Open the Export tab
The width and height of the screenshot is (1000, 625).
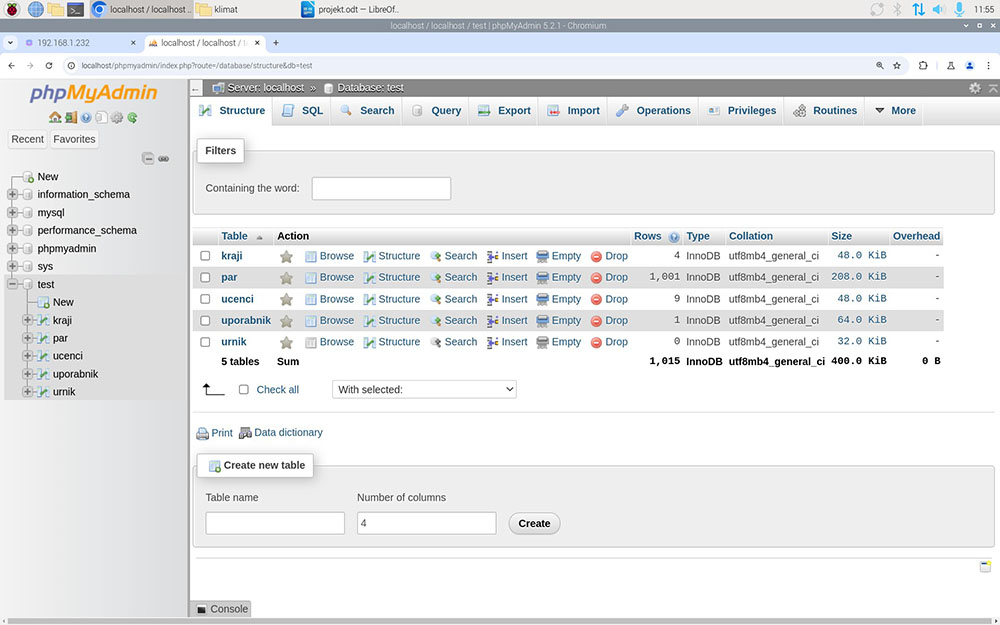(504, 110)
